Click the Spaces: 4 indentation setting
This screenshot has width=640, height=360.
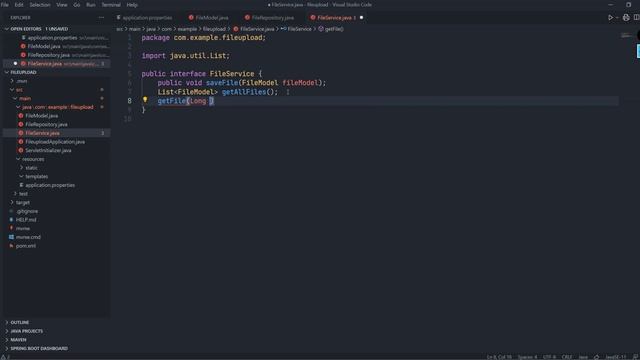(x=527, y=357)
